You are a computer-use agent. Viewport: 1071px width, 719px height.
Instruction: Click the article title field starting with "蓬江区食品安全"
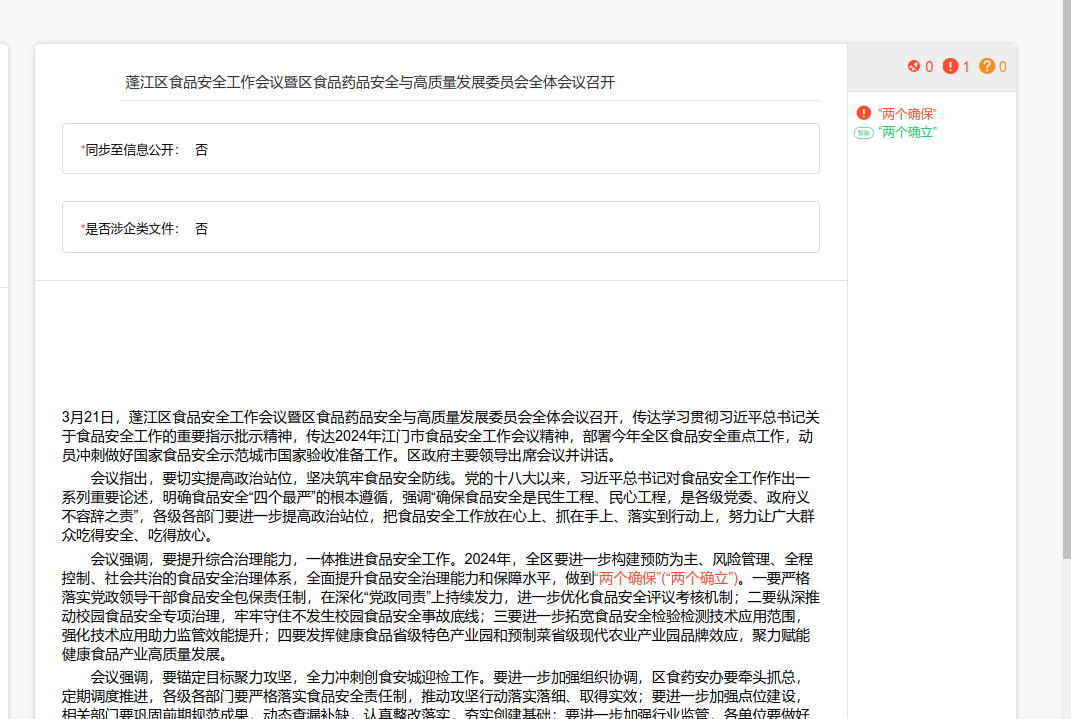click(x=370, y=82)
